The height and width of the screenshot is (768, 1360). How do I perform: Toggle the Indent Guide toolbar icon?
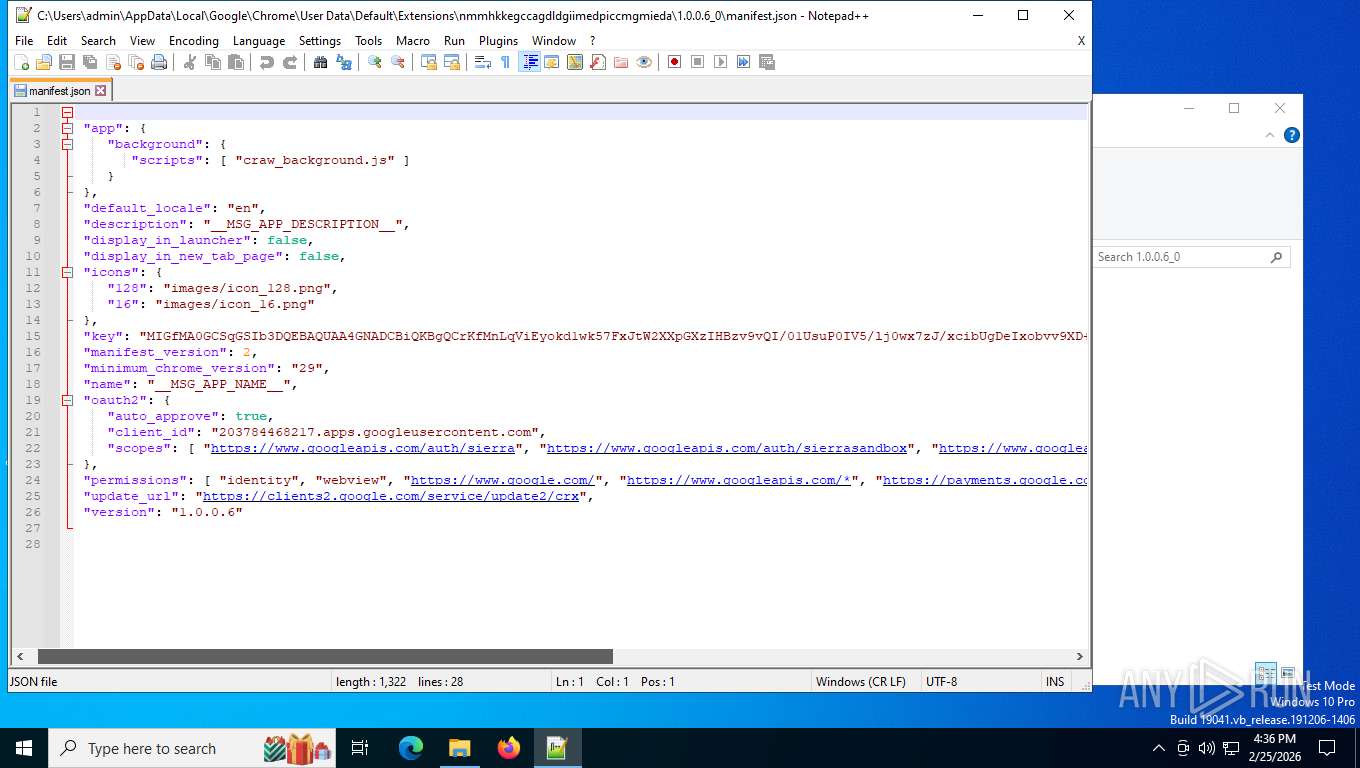(x=530, y=62)
